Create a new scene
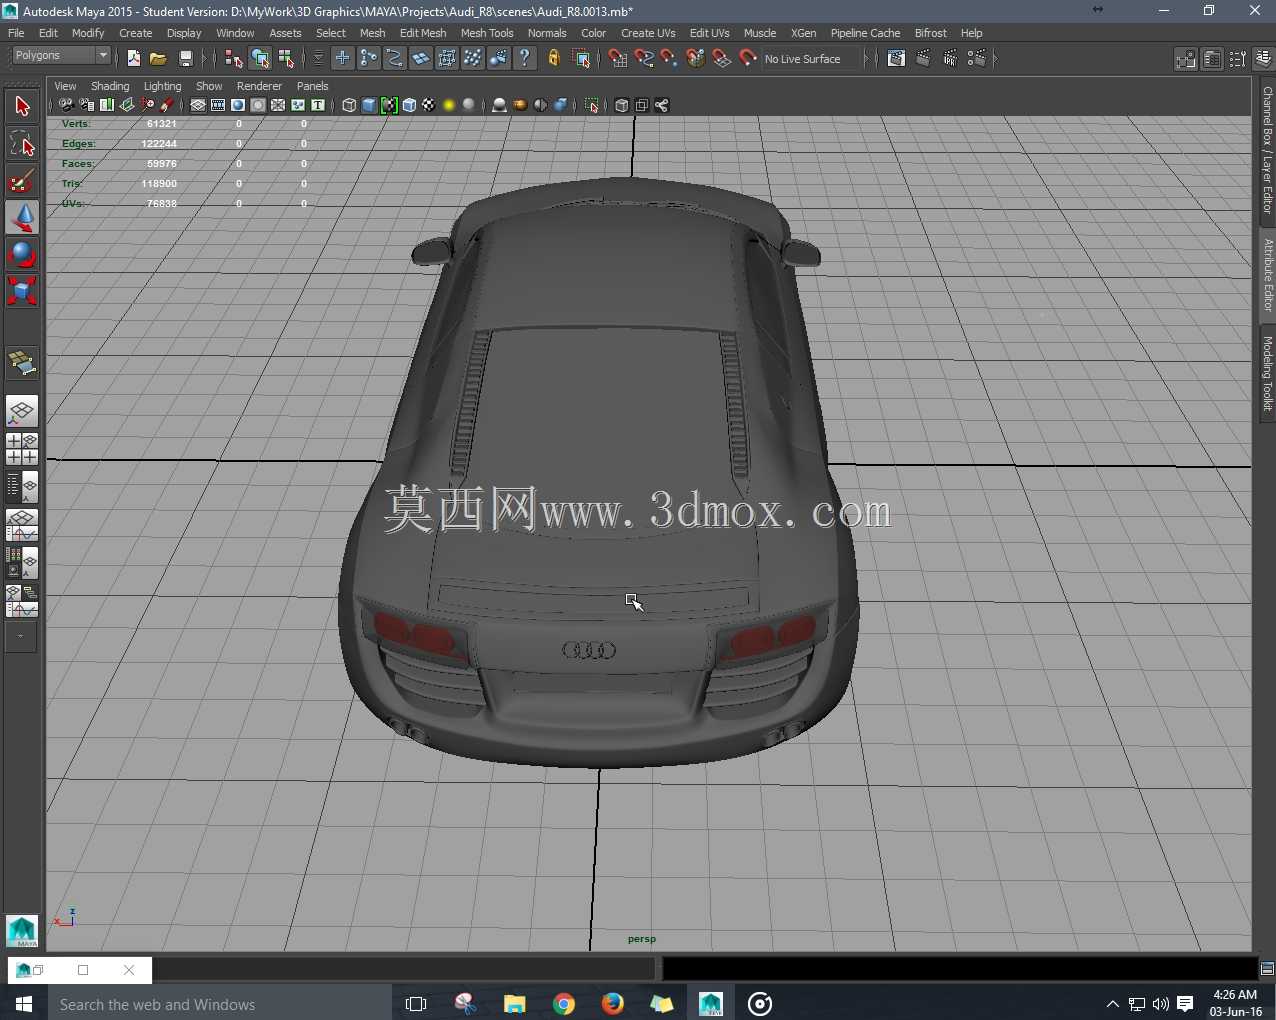This screenshot has width=1276, height=1020. click(133, 59)
